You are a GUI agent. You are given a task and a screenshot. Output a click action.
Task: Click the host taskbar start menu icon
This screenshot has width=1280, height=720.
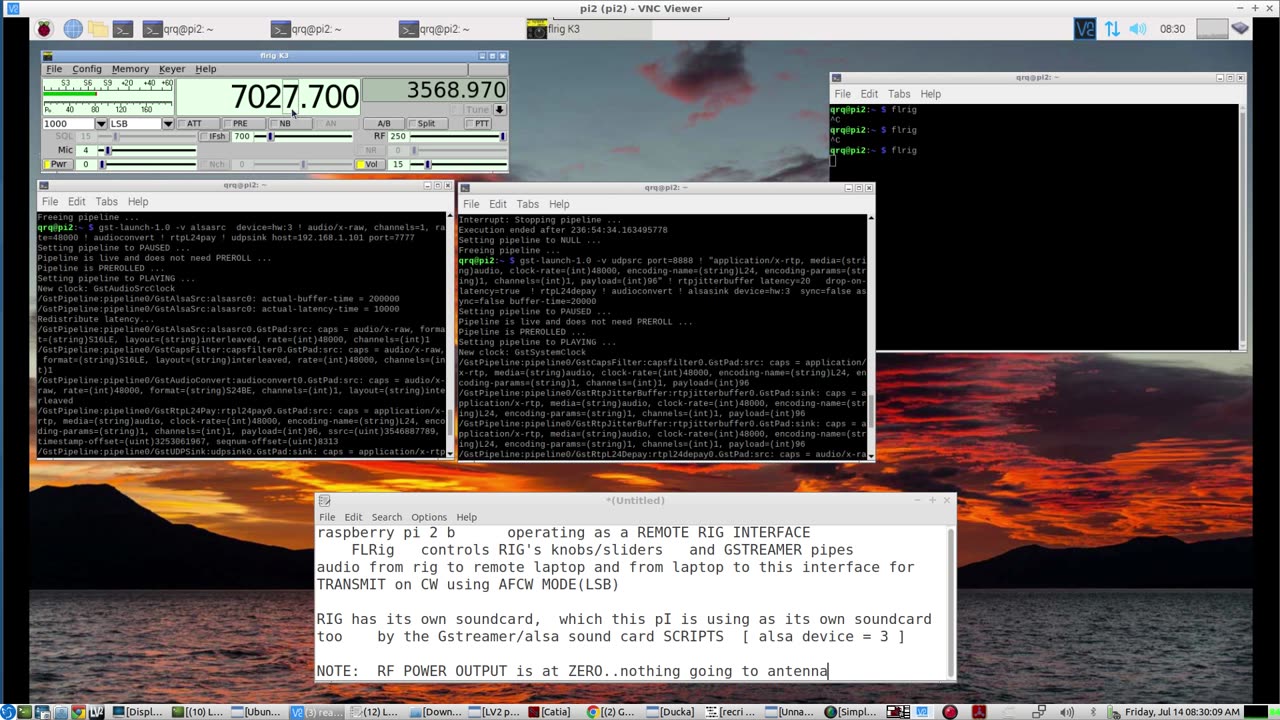pyautogui.click(x=8, y=711)
